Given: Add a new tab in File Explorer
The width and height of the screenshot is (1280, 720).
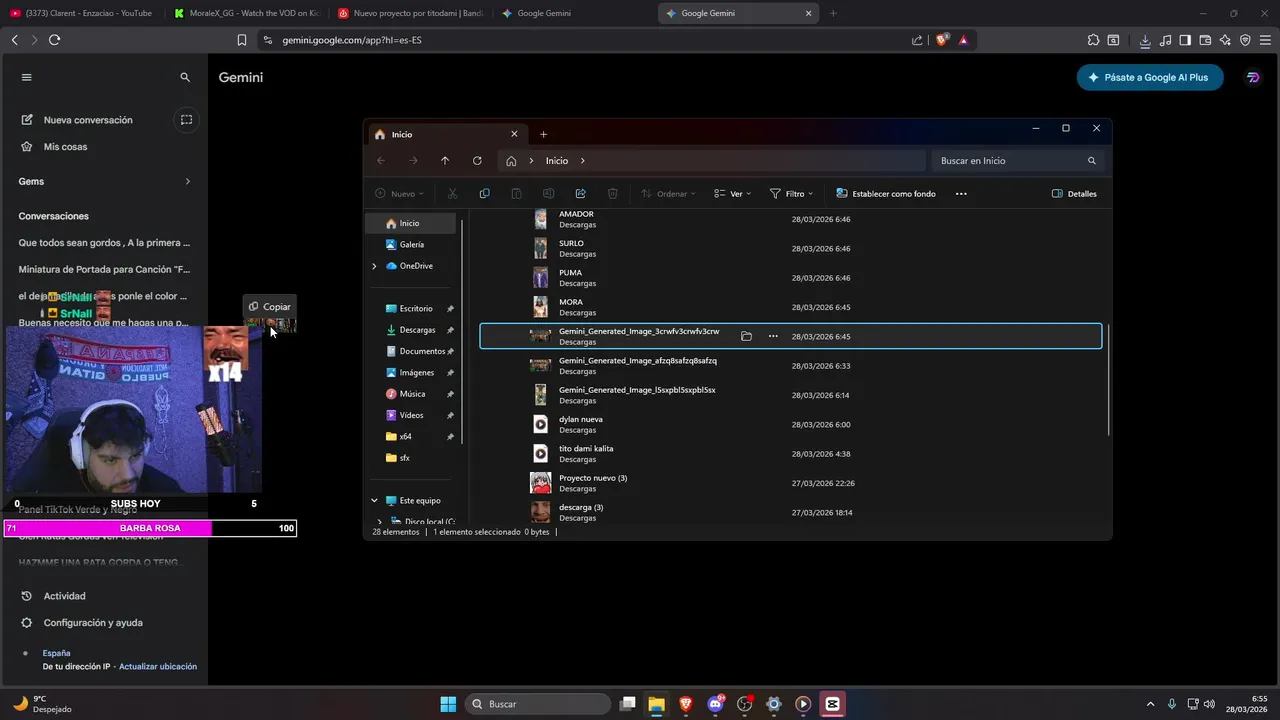Looking at the screenshot, I should [x=544, y=134].
